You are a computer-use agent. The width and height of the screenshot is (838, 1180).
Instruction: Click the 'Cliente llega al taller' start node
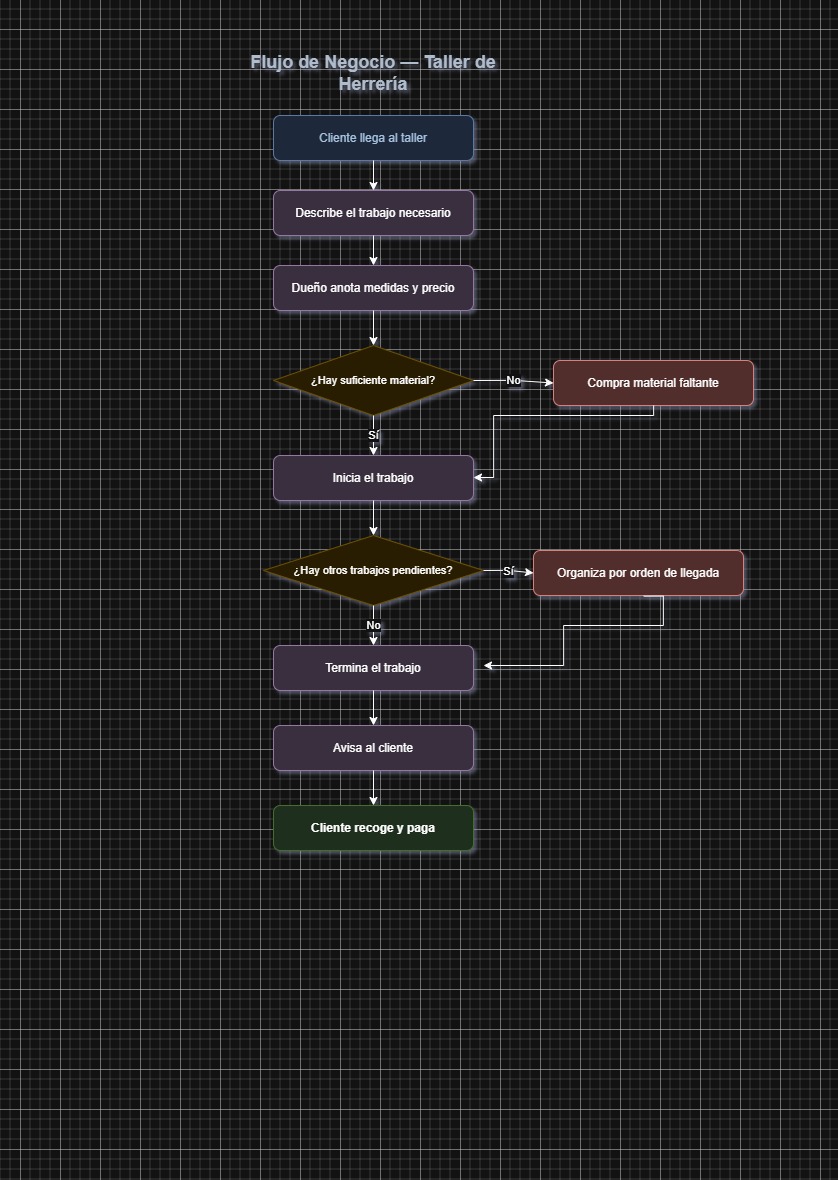pyautogui.click(x=373, y=138)
